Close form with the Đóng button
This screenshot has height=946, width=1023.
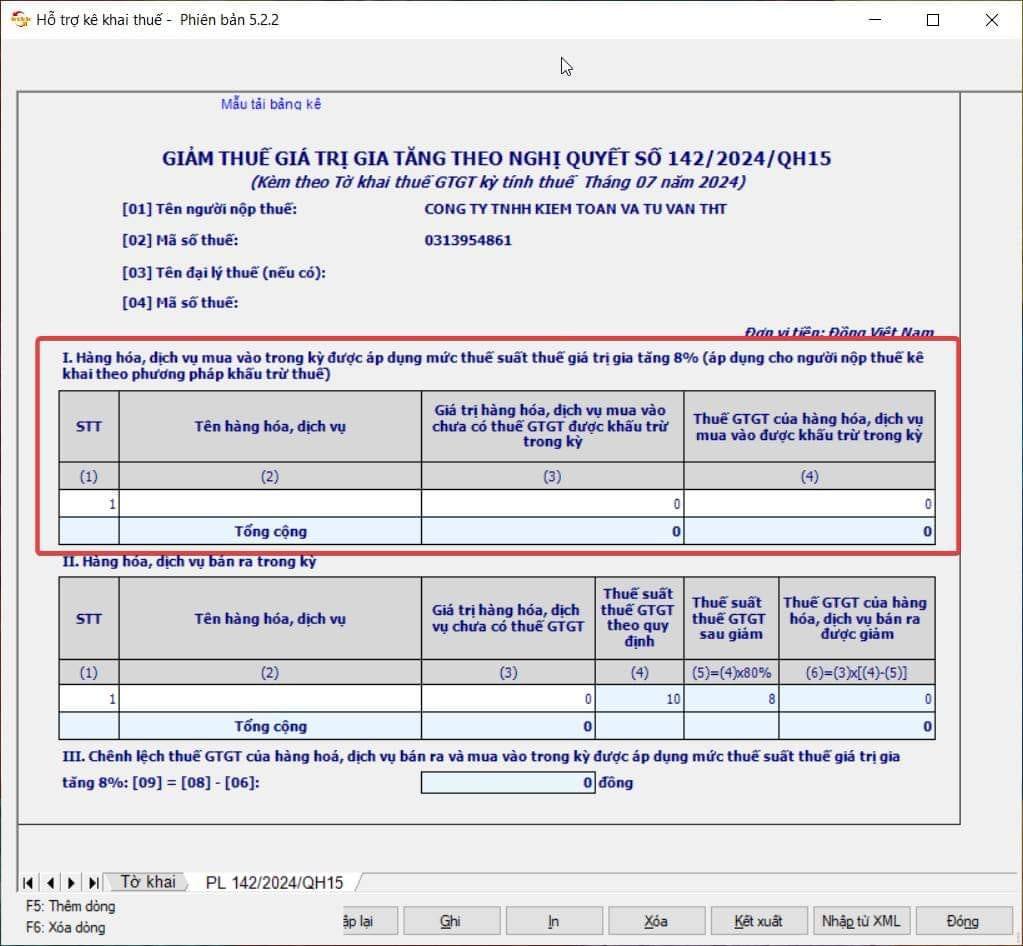click(962, 921)
